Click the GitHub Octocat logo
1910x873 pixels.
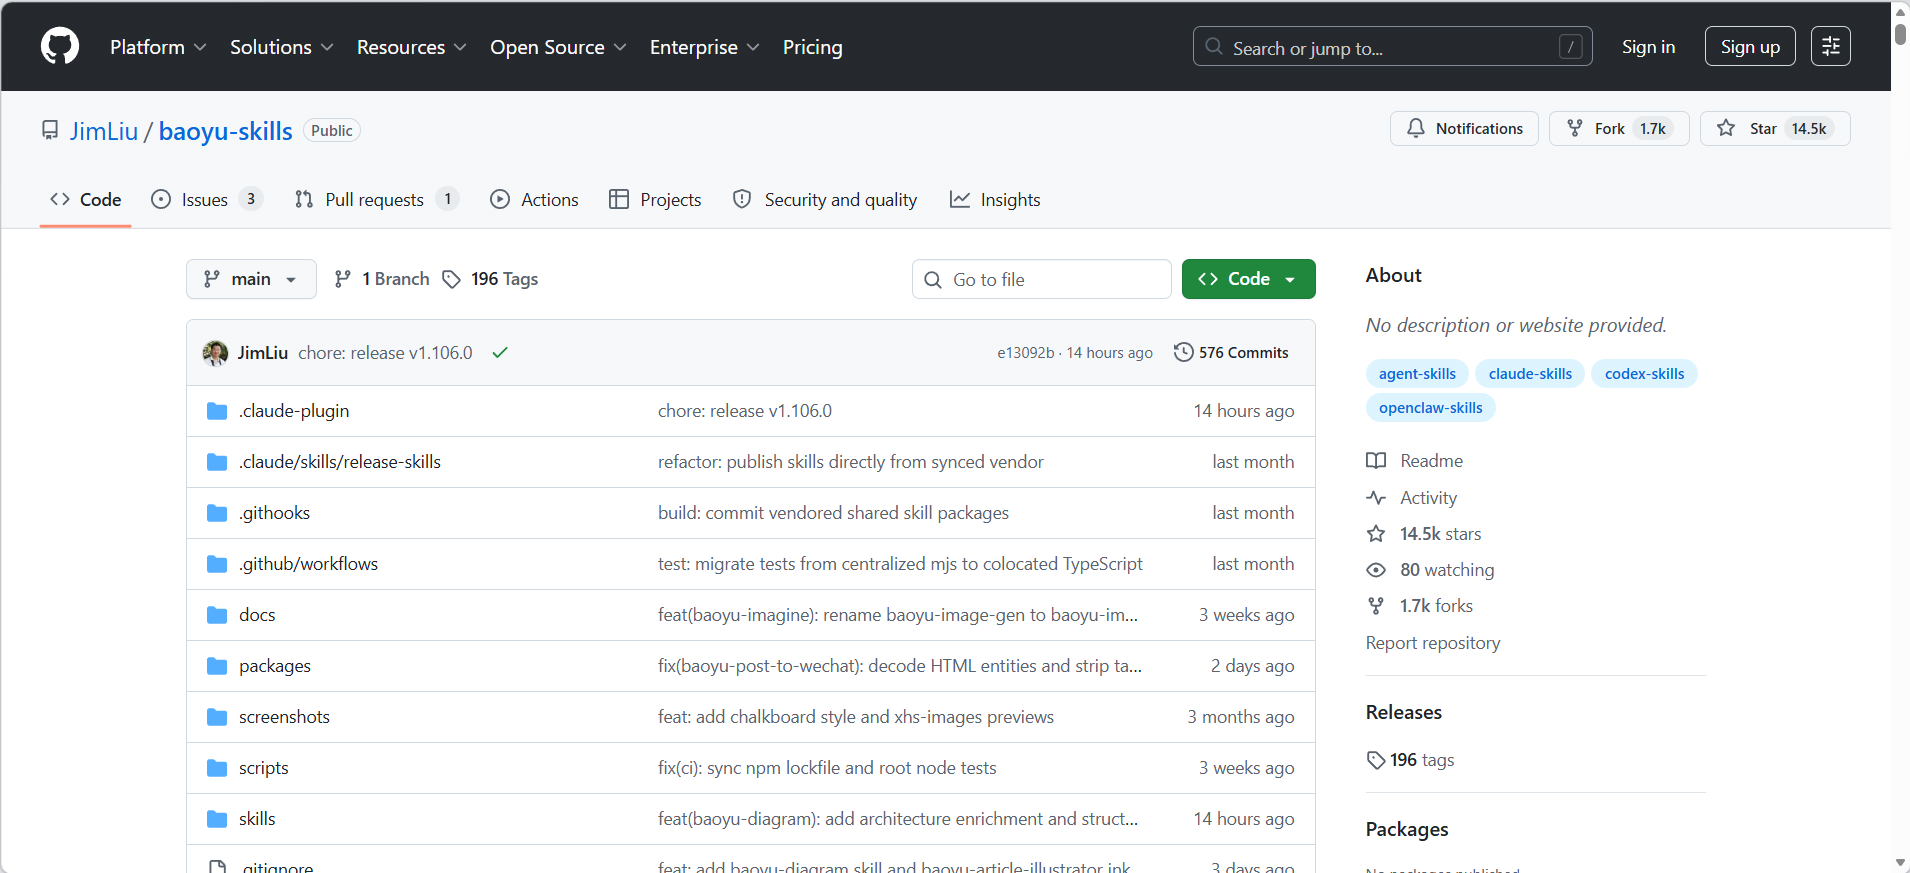click(60, 46)
